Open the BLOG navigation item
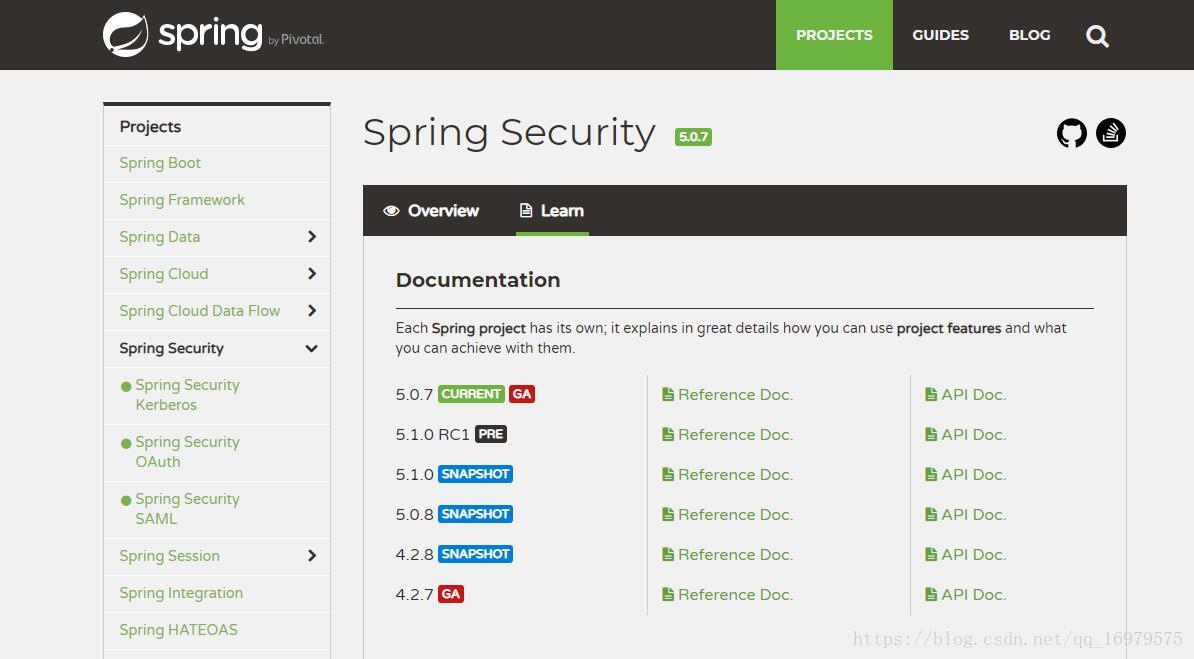1194x659 pixels. [x=1030, y=35]
